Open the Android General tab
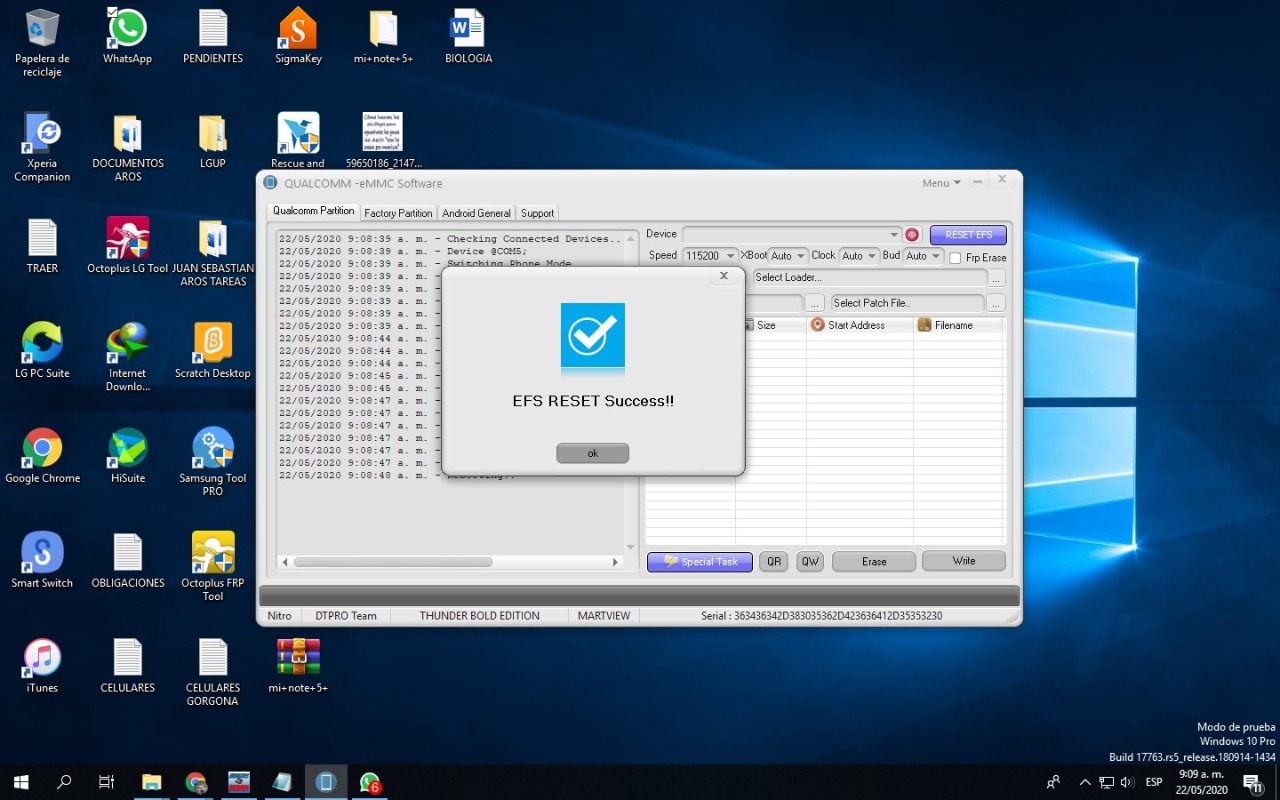Screen dimensions: 1280x800 476,213
